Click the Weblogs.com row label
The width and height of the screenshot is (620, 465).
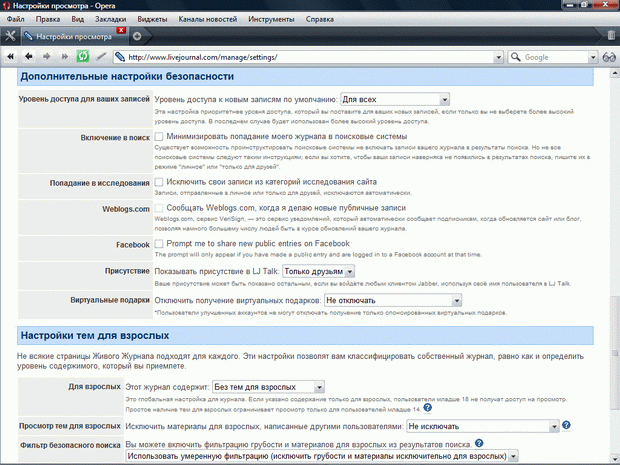(x=126, y=209)
